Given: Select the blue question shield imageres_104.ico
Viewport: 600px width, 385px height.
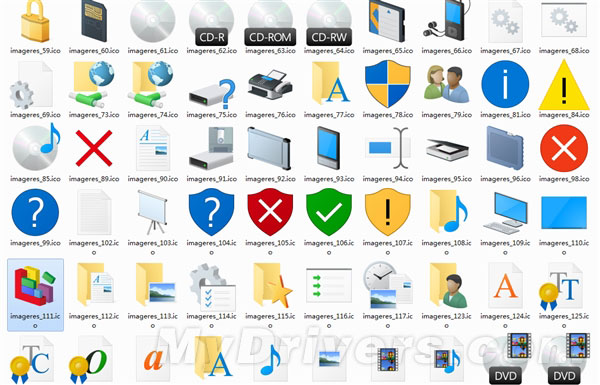Looking at the screenshot, I should tap(212, 212).
